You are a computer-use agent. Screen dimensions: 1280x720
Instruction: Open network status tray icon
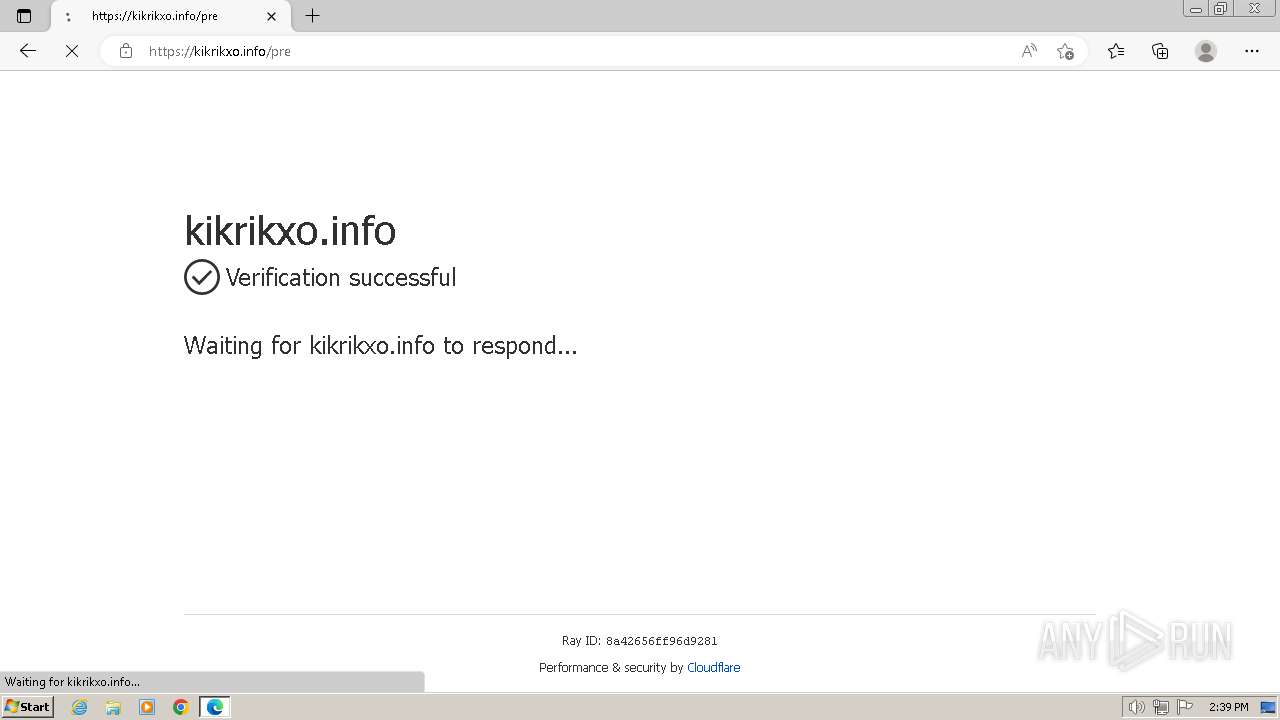coord(1161,707)
